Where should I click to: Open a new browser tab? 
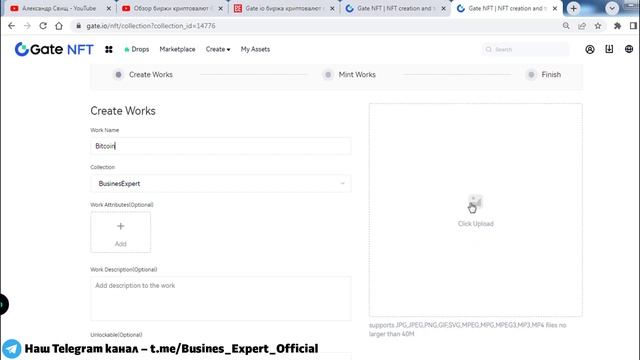[x=573, y=8]
